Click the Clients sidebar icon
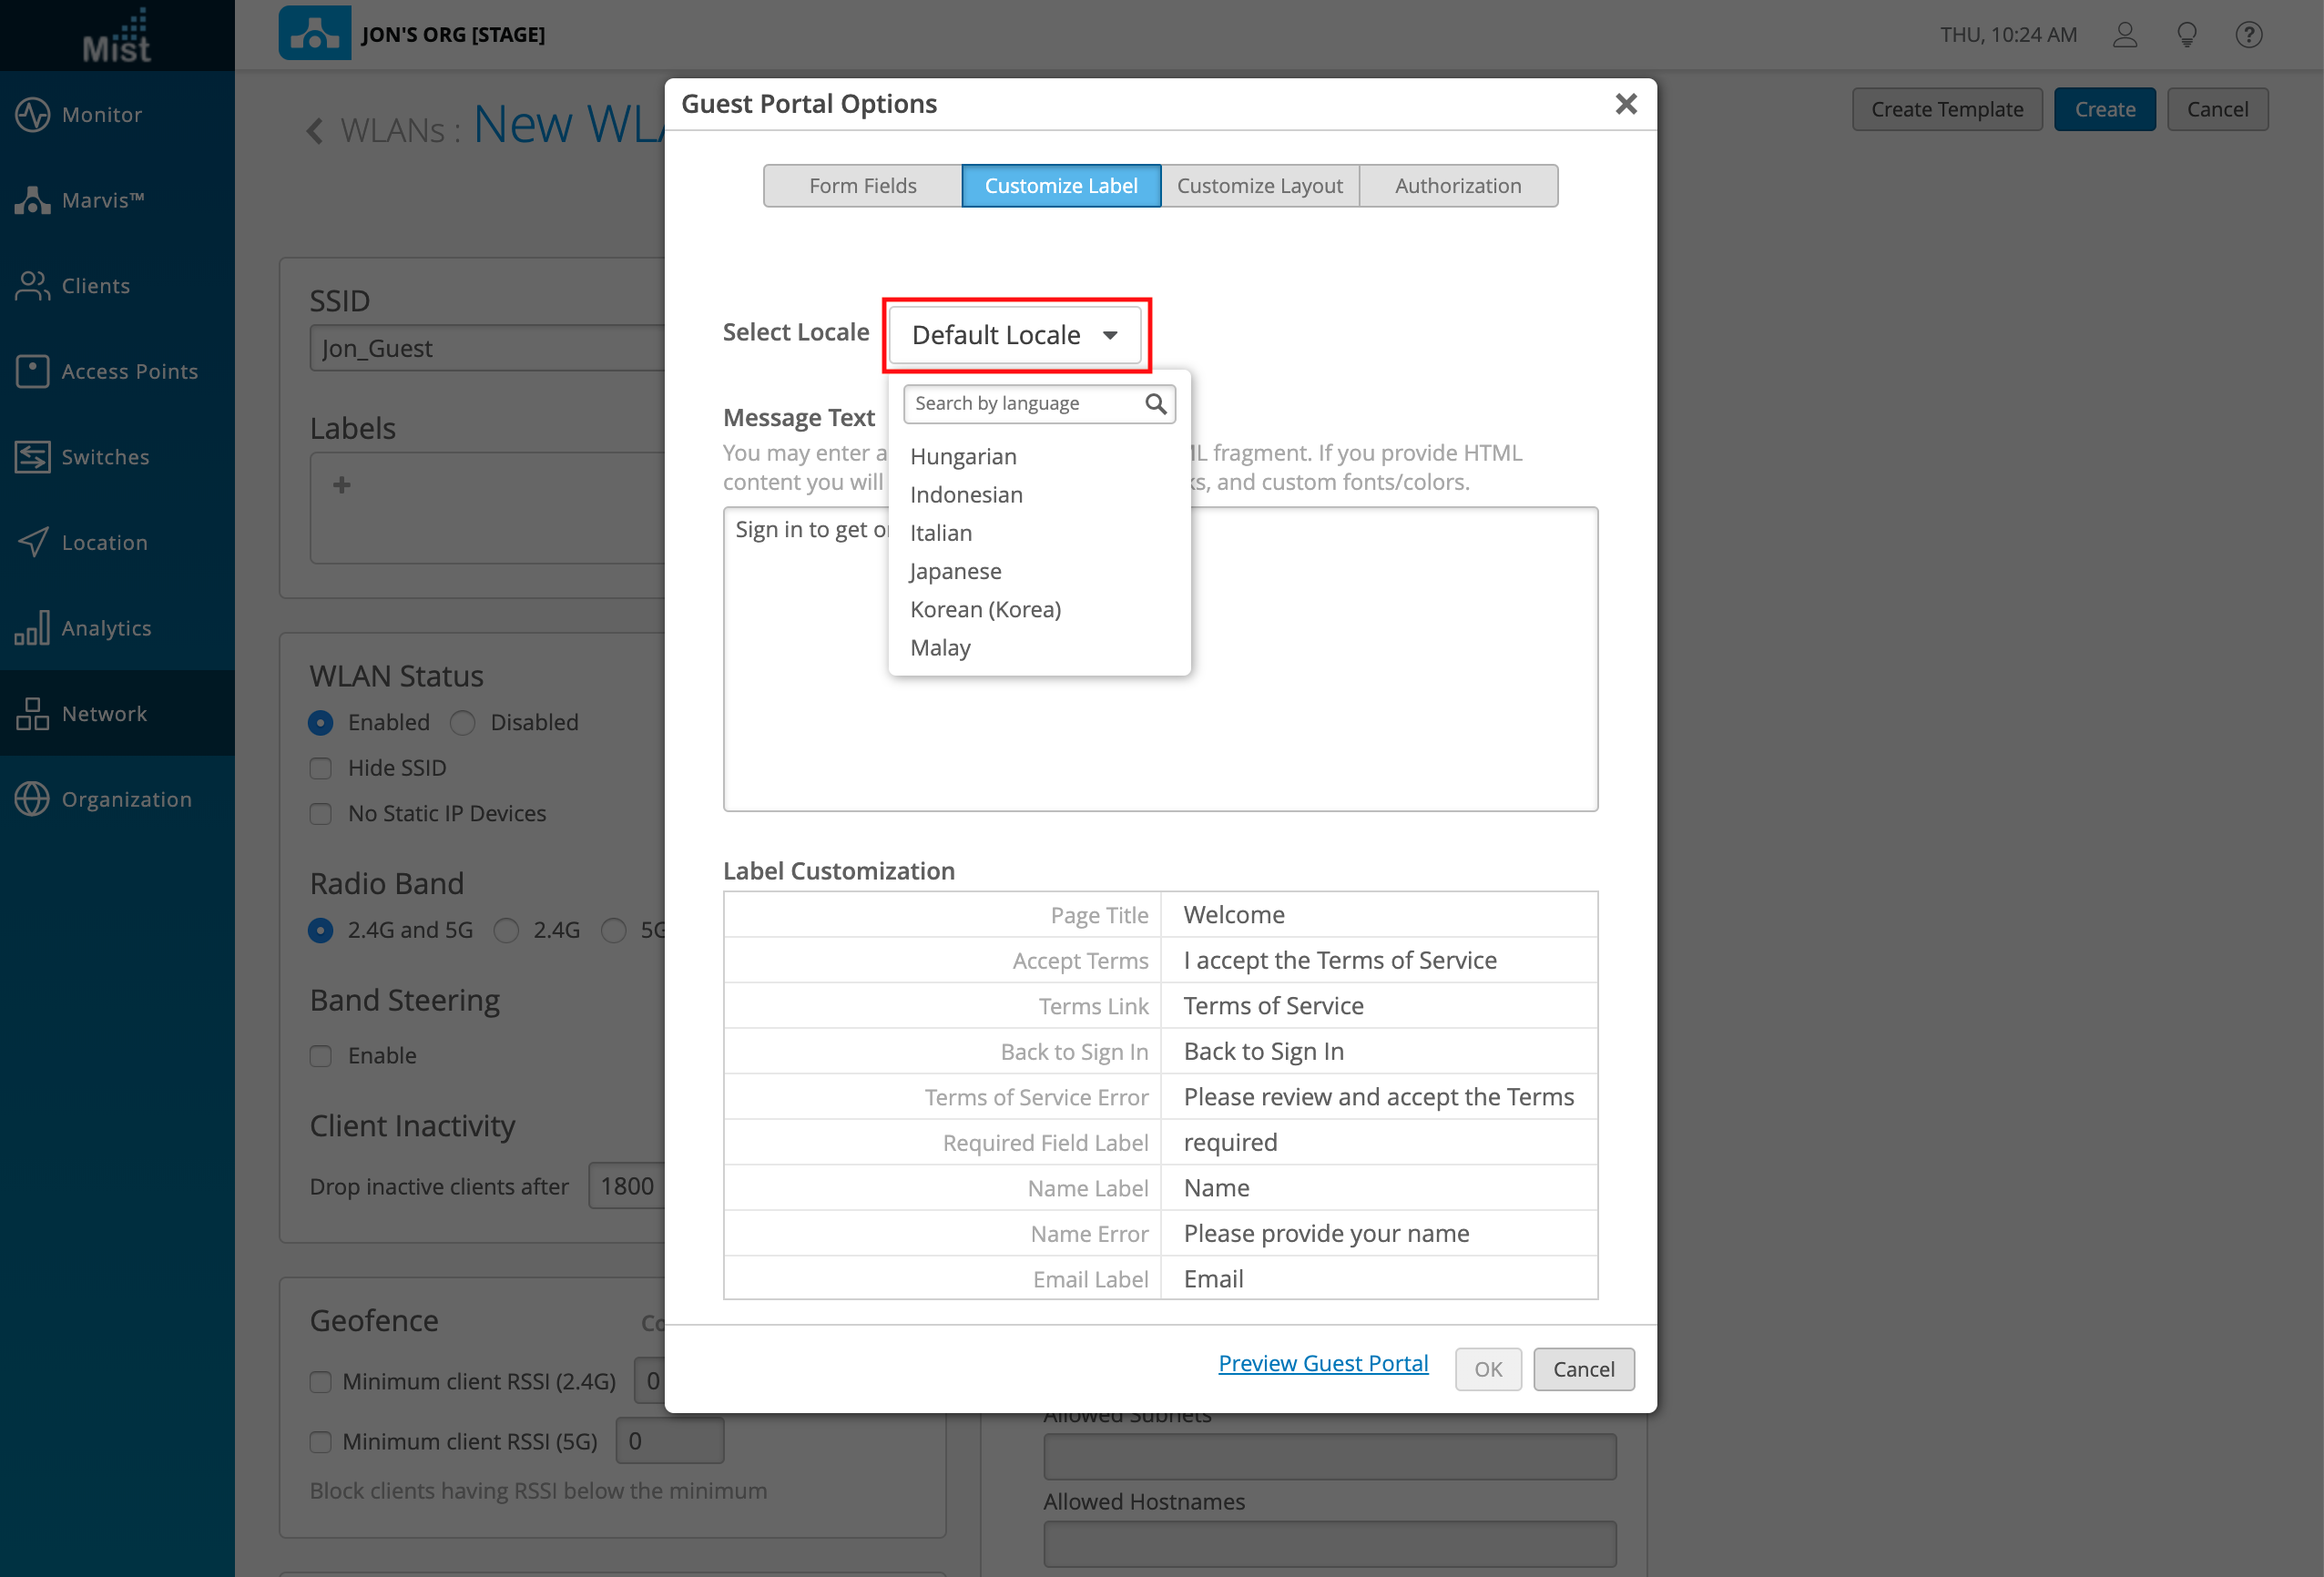This screenshot has width=2324, height=1577. [32, 286]
